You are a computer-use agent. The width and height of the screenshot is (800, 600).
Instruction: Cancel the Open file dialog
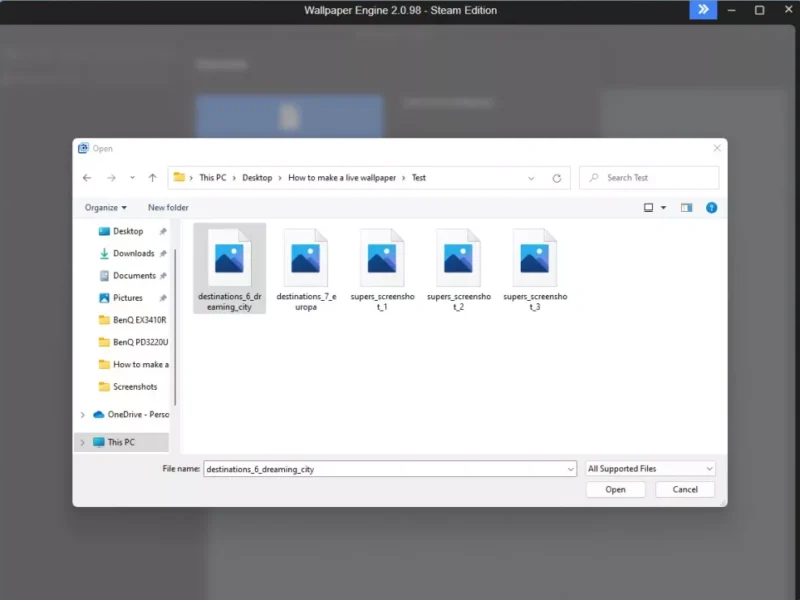[x=685, y=490]
